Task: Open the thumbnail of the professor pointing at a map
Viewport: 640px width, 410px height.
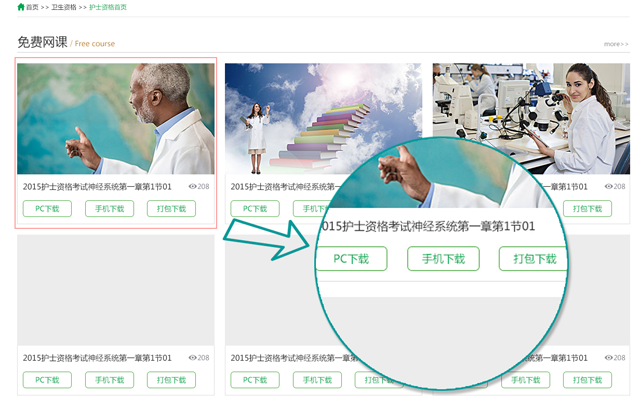Action: pos(116,119)
